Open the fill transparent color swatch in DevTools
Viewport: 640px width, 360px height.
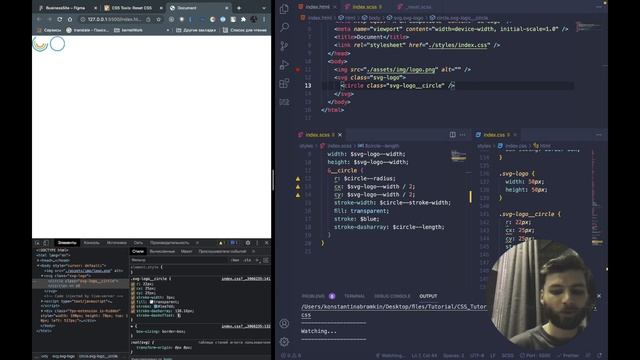[151, 302]
